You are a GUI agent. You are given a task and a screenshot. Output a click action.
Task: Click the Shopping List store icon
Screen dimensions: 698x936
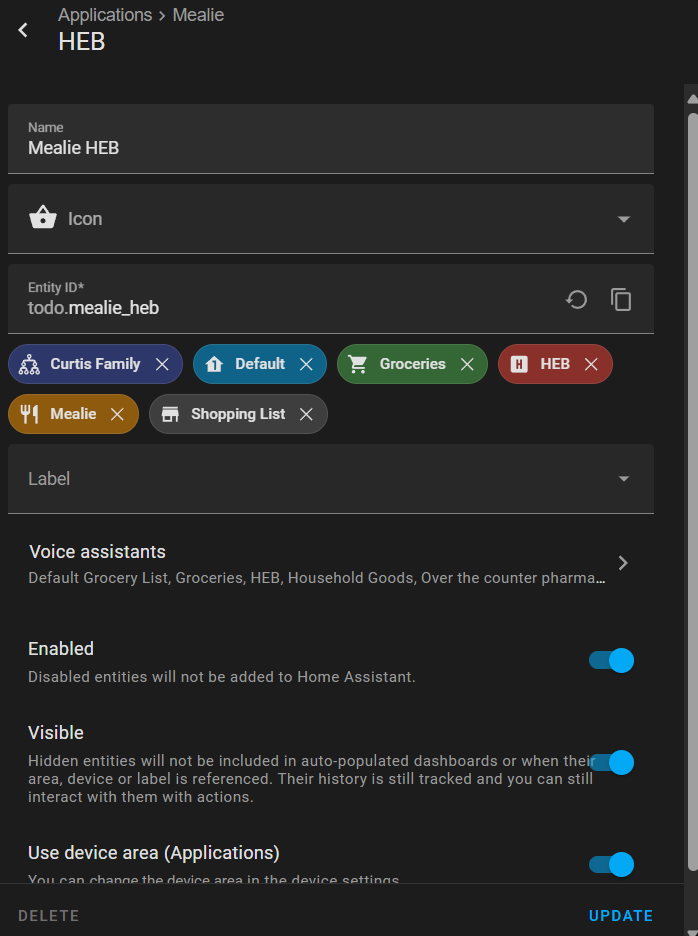click(x=170, y=414)
